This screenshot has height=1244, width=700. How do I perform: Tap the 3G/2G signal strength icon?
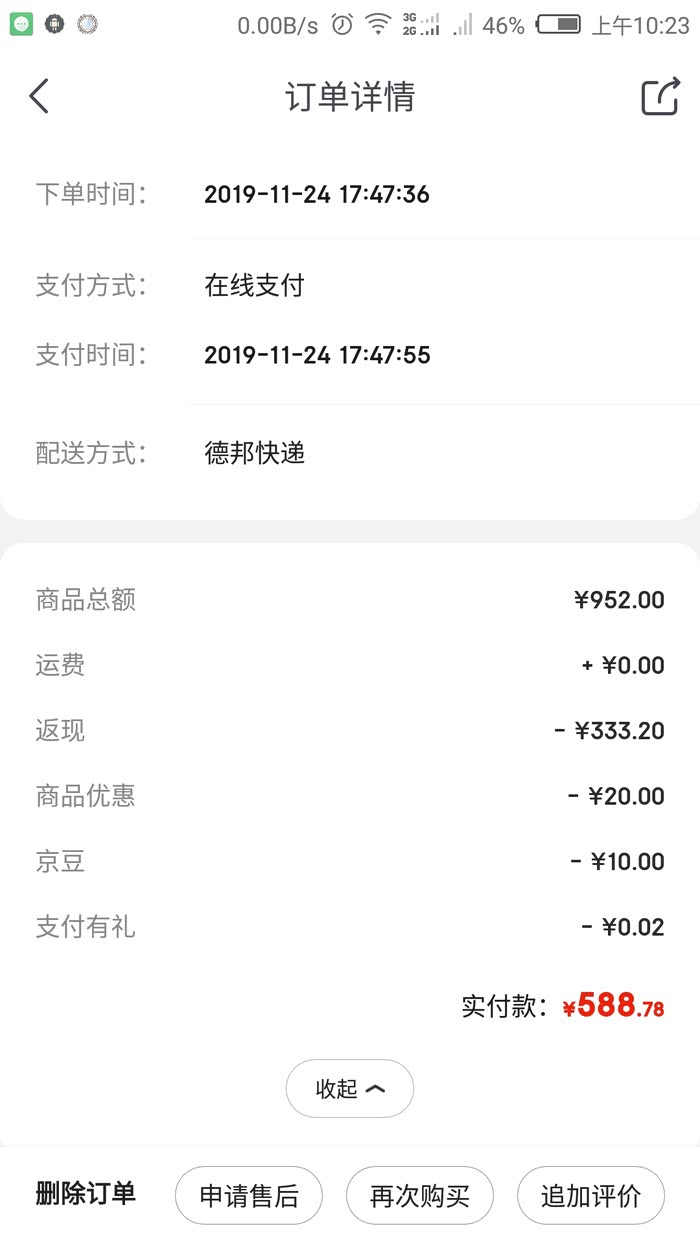(x=421, y=25)
